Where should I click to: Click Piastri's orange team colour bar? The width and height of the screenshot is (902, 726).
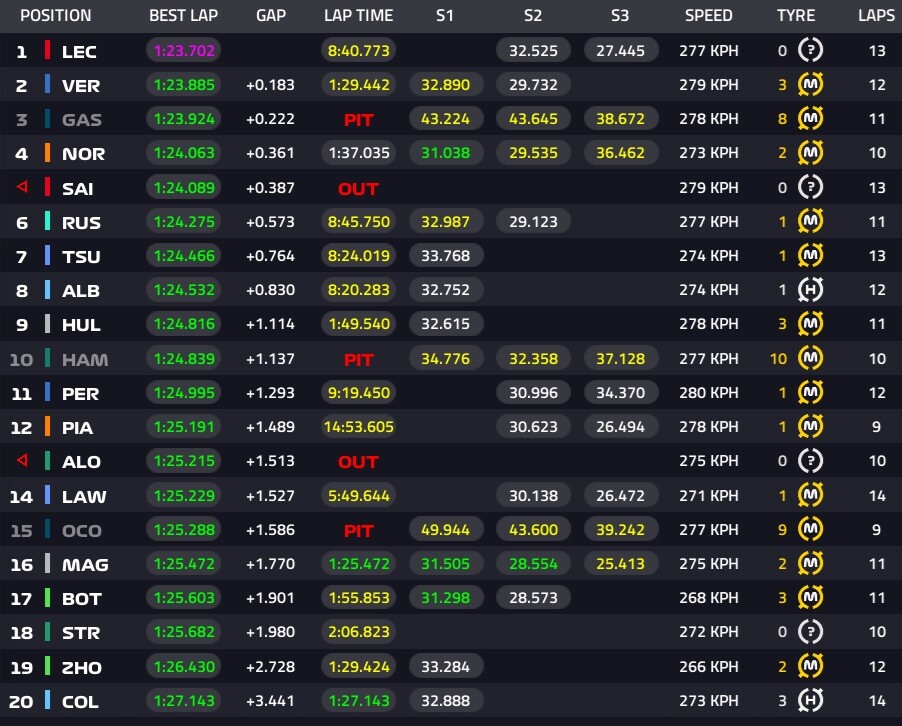tap(47, 427)
